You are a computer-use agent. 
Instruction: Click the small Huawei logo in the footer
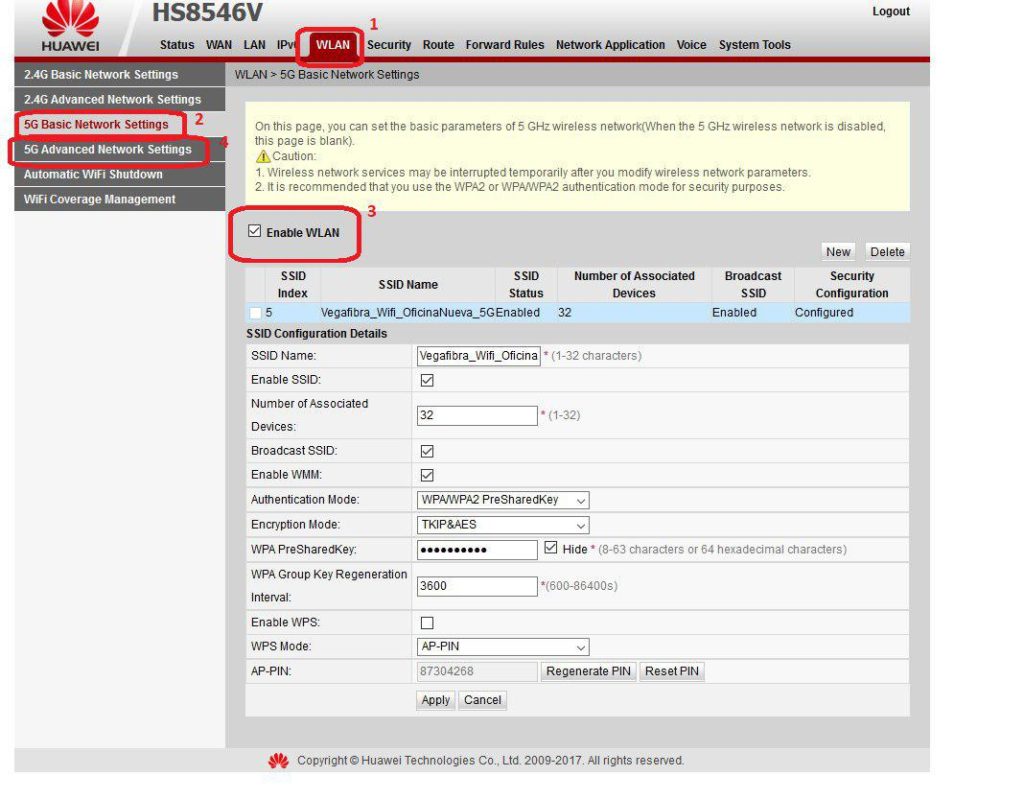278,760
